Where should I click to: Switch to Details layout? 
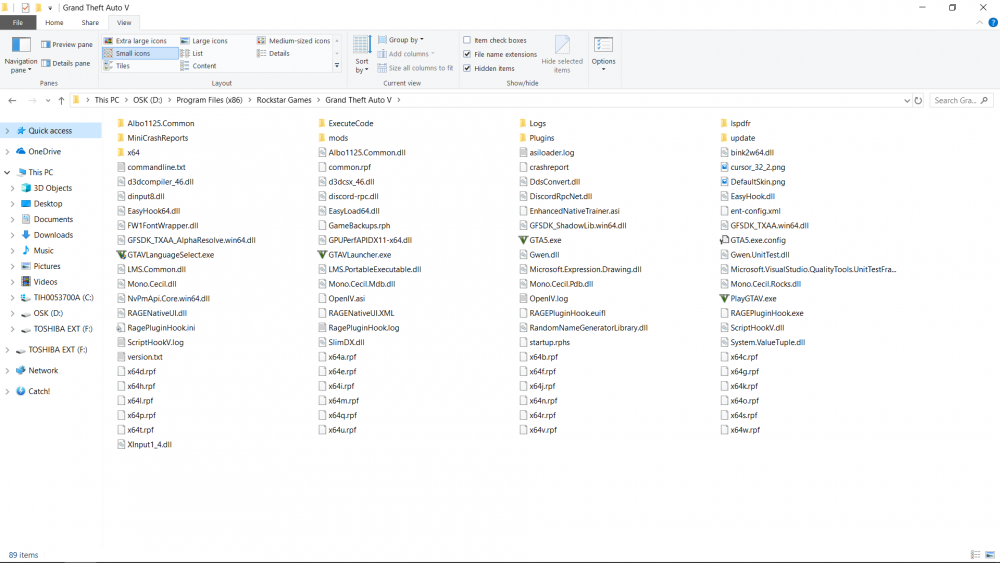pyautogui.click(x=273, y=54)
